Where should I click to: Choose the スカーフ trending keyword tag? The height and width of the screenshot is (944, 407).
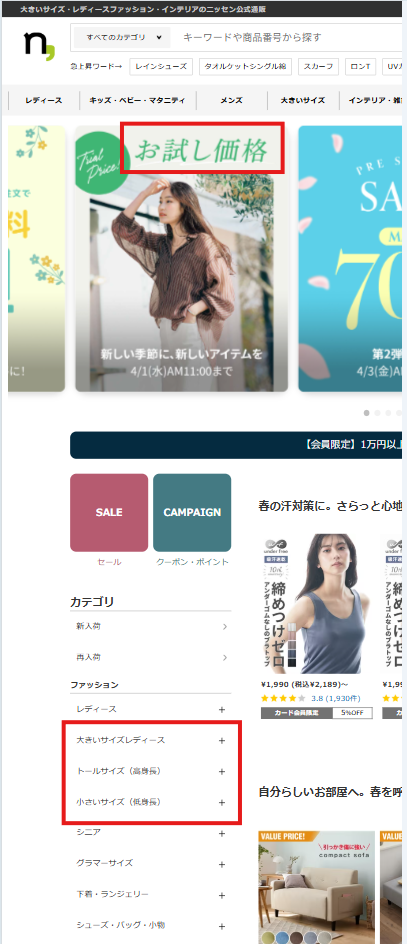coord(318,66)
